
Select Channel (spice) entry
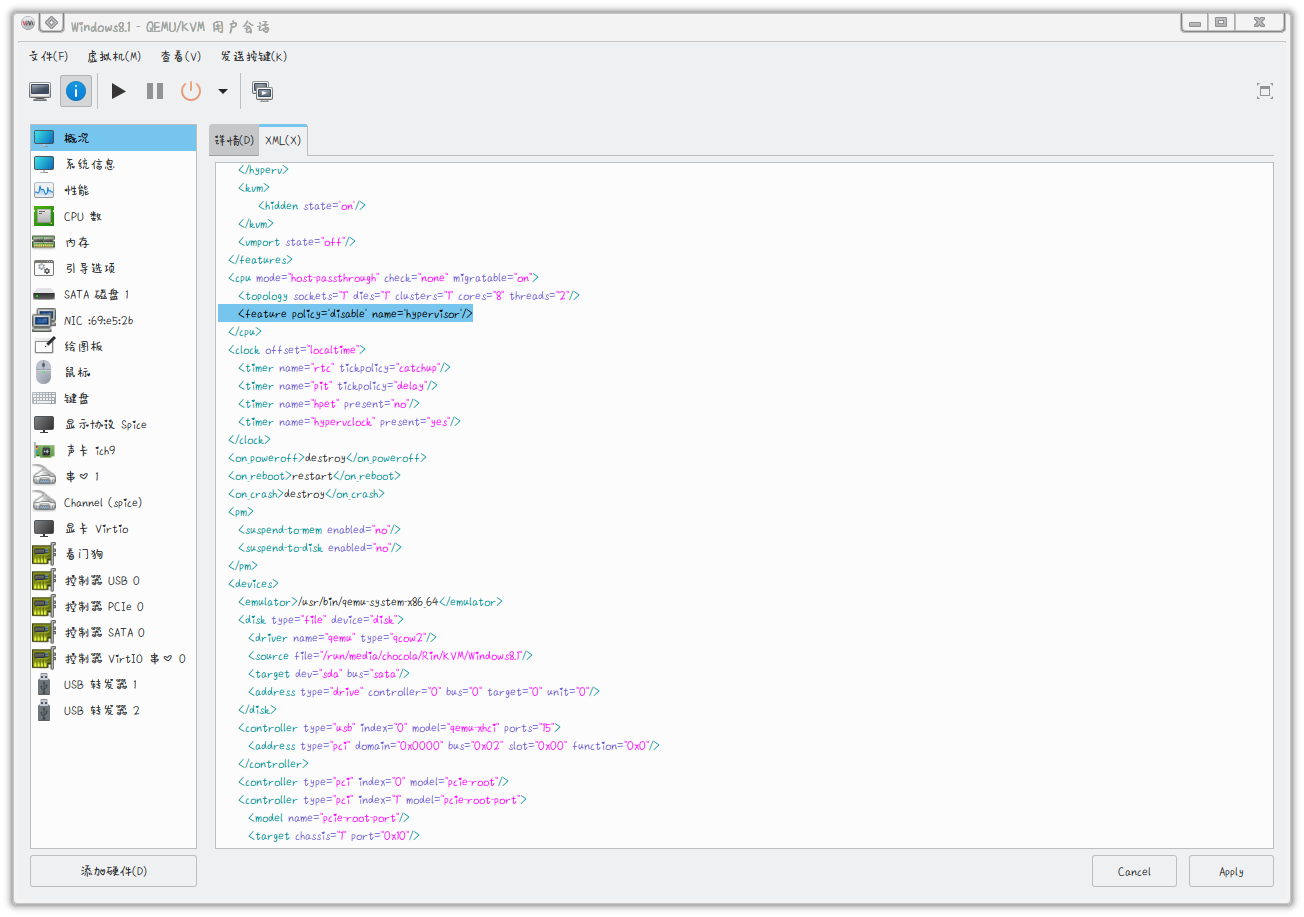[x=114, y=502]
